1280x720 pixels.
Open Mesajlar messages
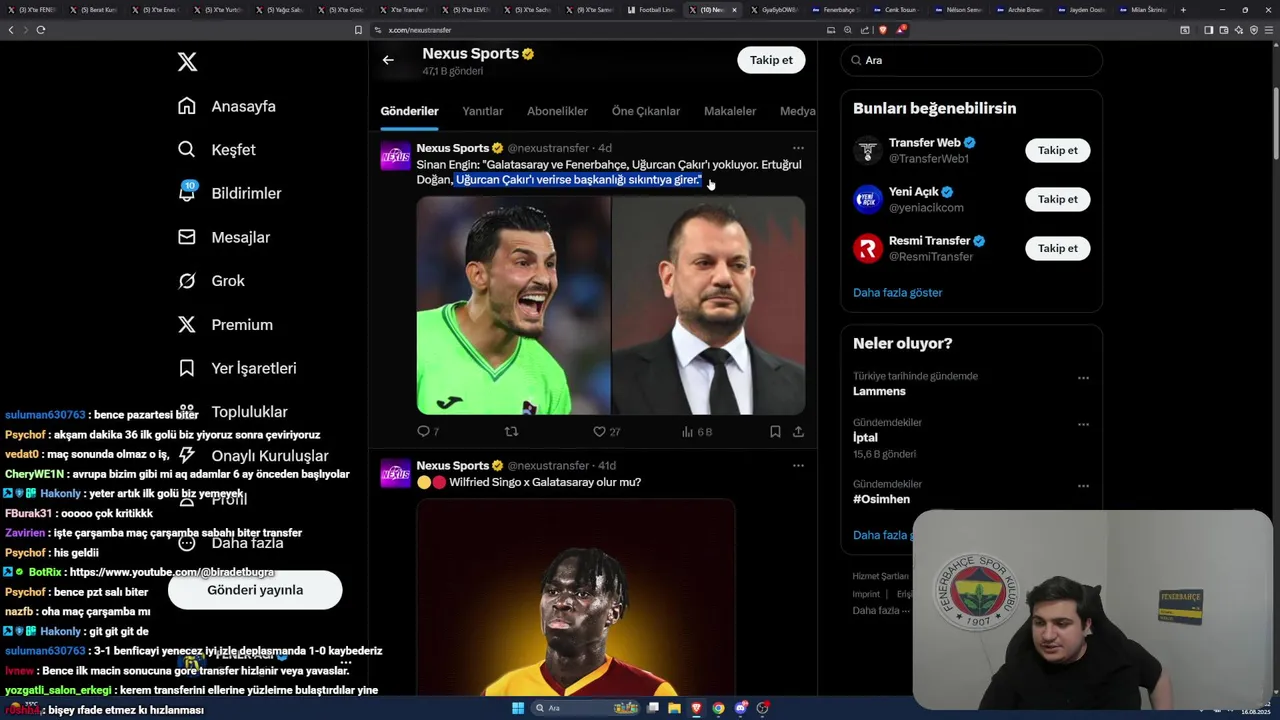(224, 237)
